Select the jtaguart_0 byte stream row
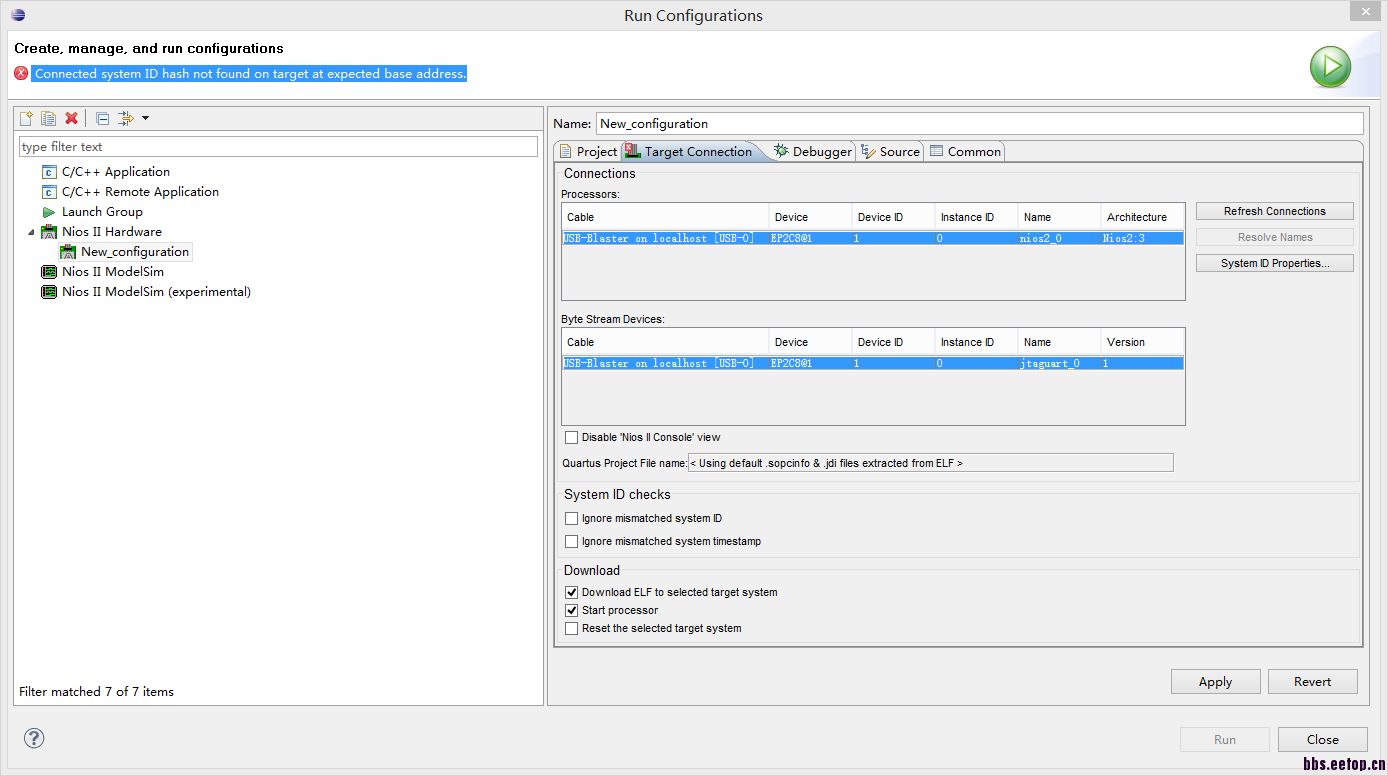Viewport: 1388px width, 776px height. click(x=873, y=364)
